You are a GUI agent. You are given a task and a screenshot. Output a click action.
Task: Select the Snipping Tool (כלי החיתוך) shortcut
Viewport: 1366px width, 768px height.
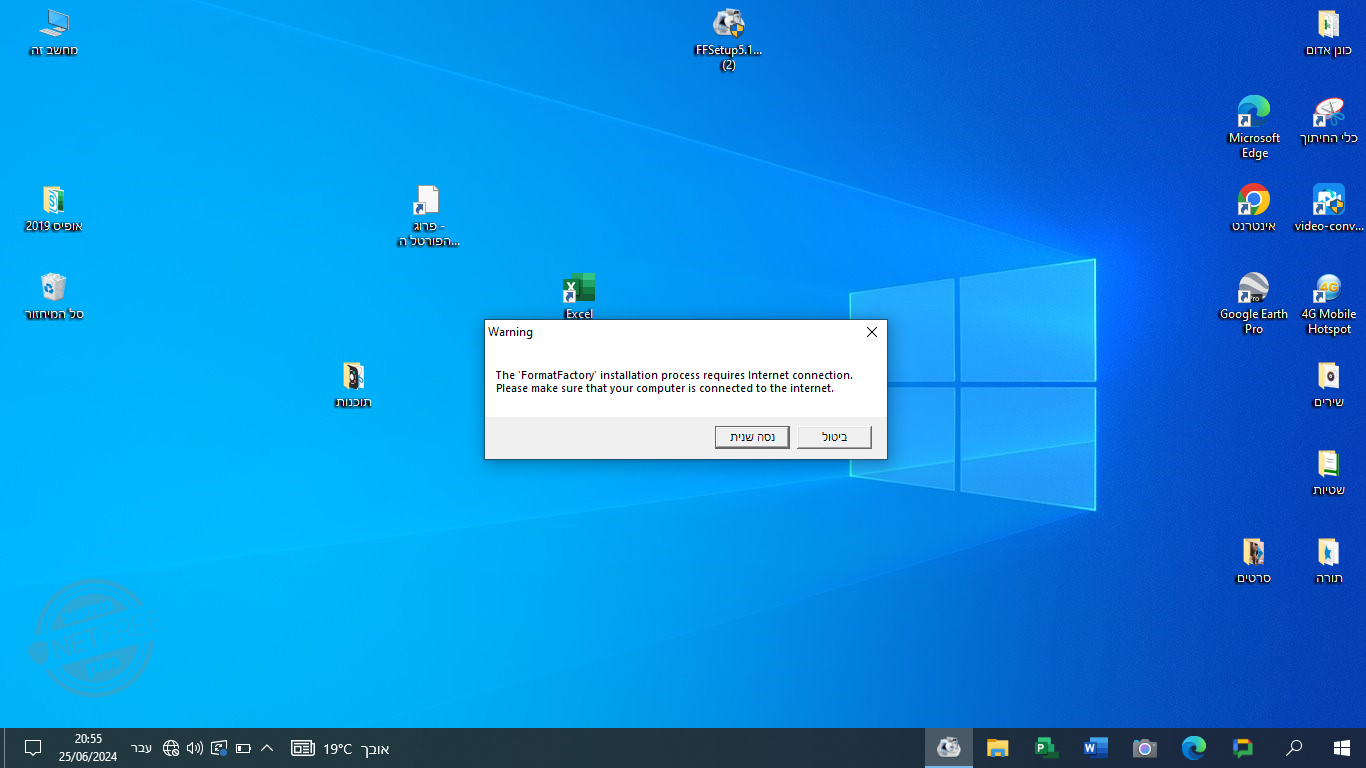1328,121
